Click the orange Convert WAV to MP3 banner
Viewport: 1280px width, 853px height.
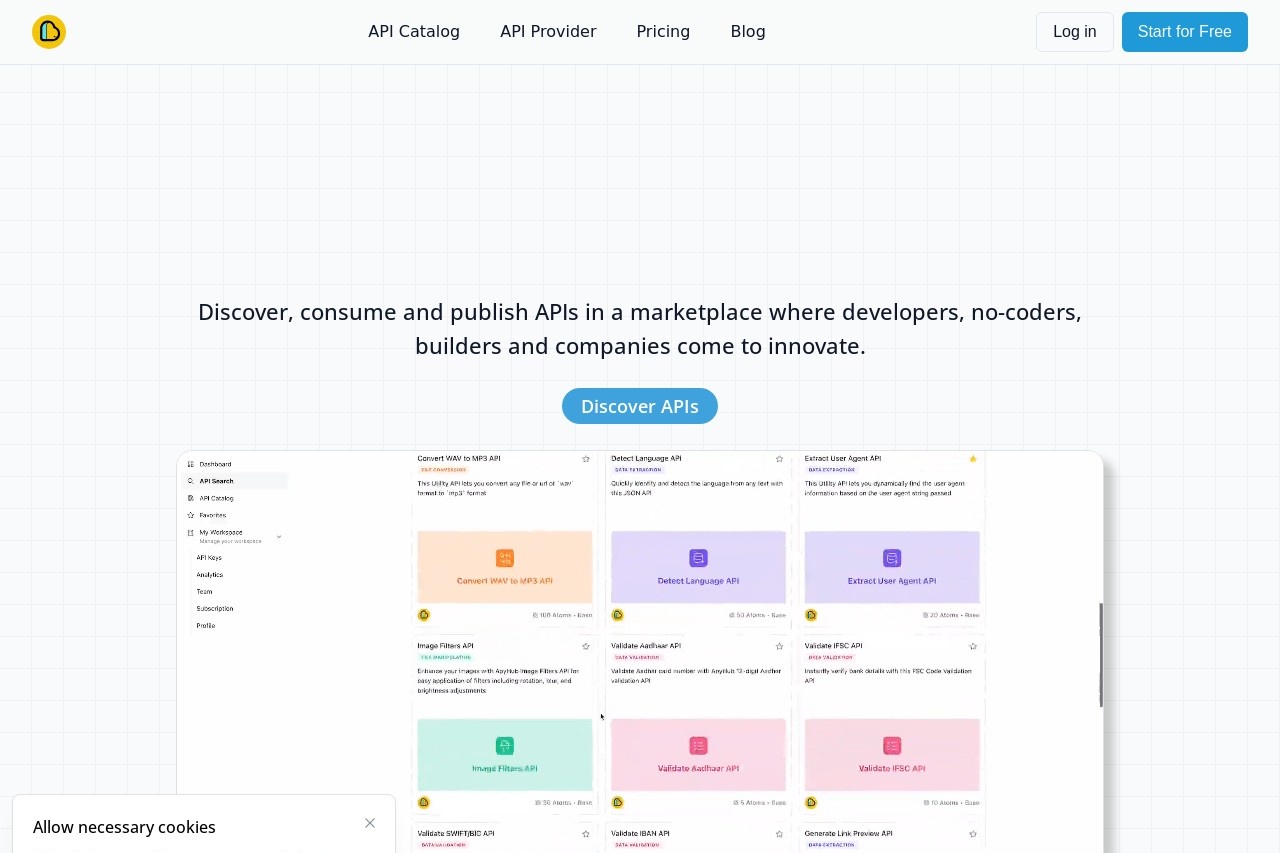tap(505, 567)
